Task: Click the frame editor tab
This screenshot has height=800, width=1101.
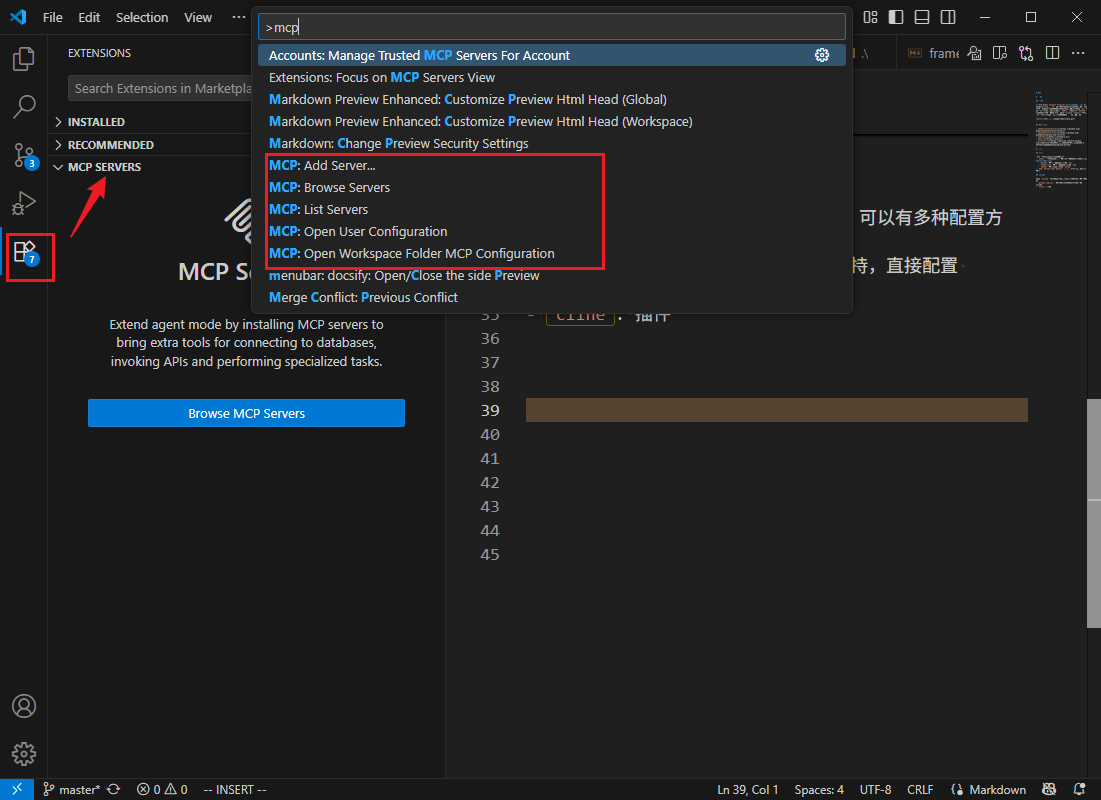Action: [933, 53]
